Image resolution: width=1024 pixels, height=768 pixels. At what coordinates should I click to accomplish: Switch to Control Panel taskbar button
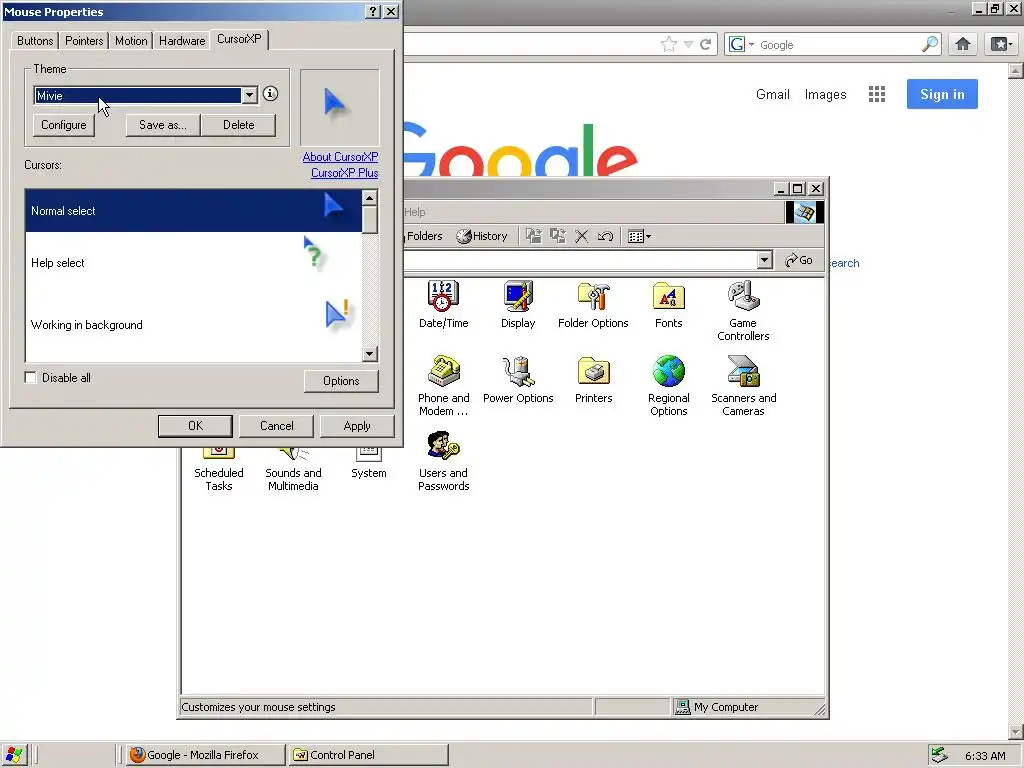[369, 755]
